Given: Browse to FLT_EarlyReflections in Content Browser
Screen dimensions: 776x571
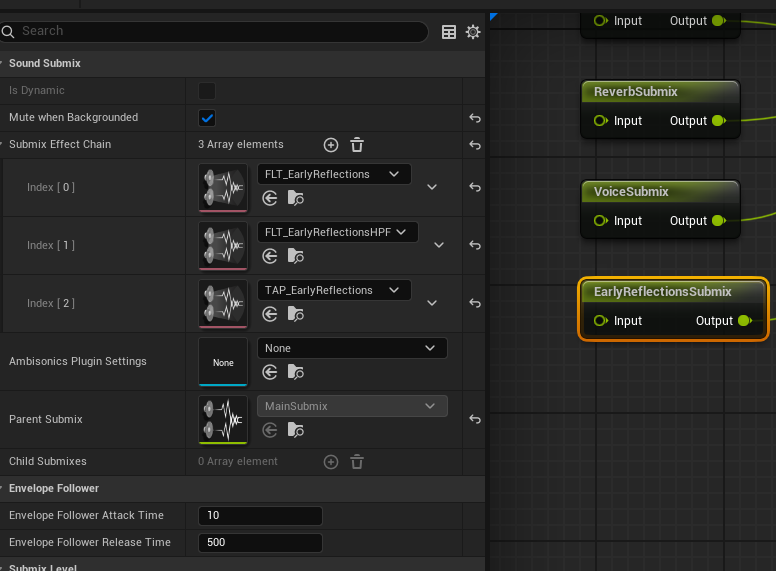Looking at the screenshot, I should click(x=295, y=198).
